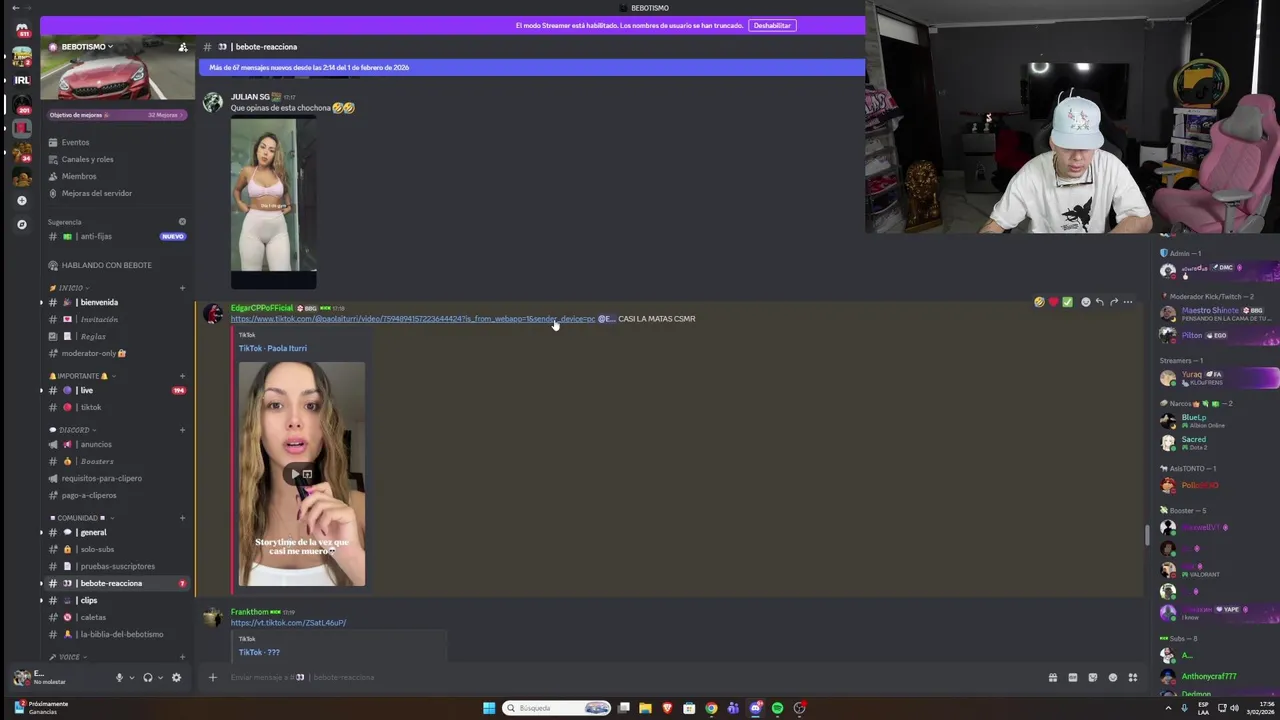
Task: Open emoji picker in chat bar
Action: pos(1112,677)
